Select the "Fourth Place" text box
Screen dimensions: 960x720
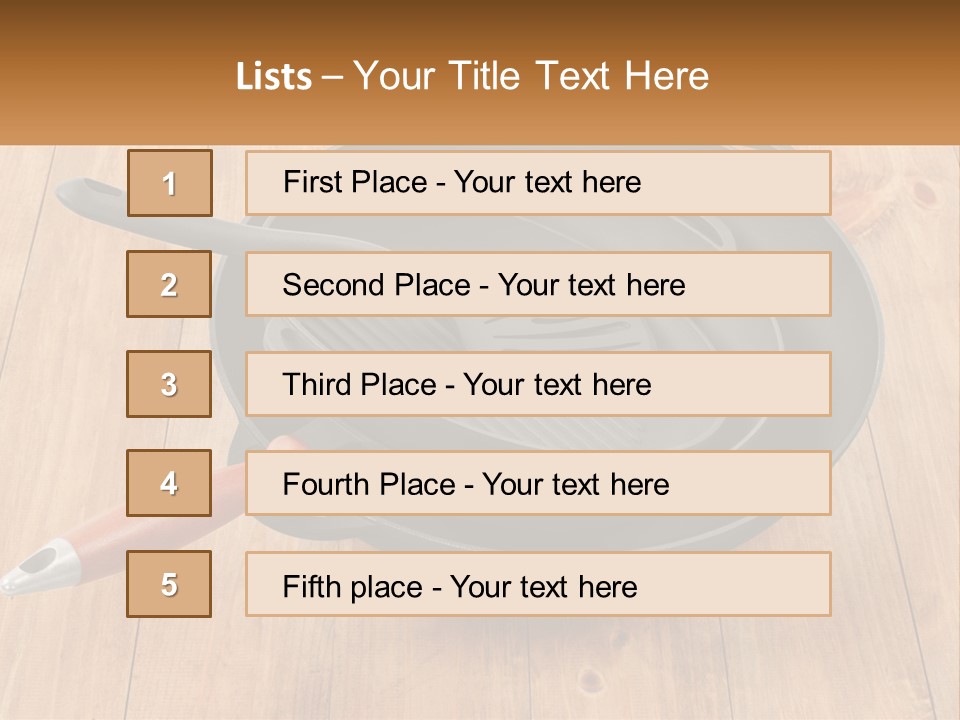point(538,484)
